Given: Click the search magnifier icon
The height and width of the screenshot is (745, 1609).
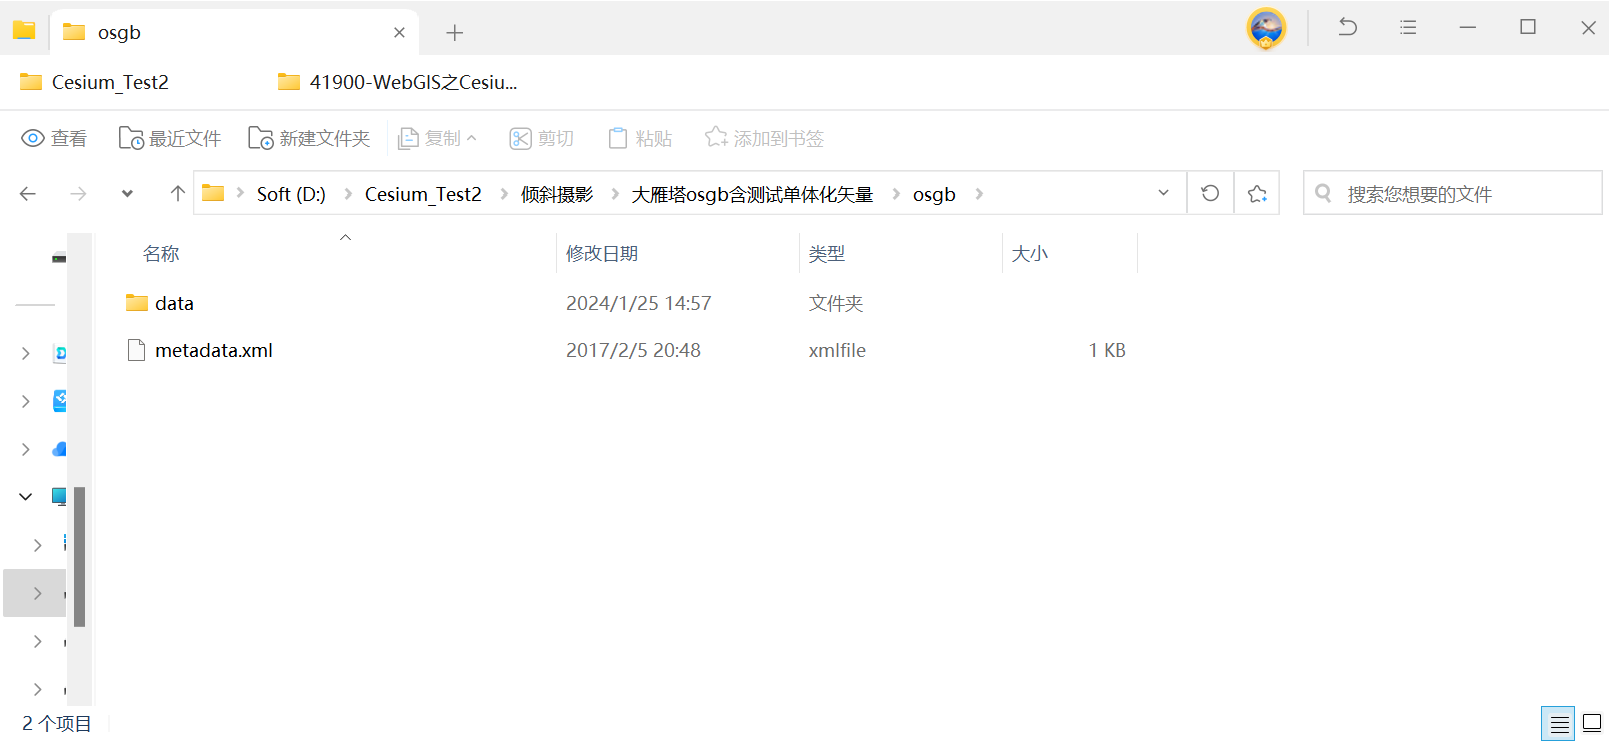Looking at the screenshot, I should 1323,193.
